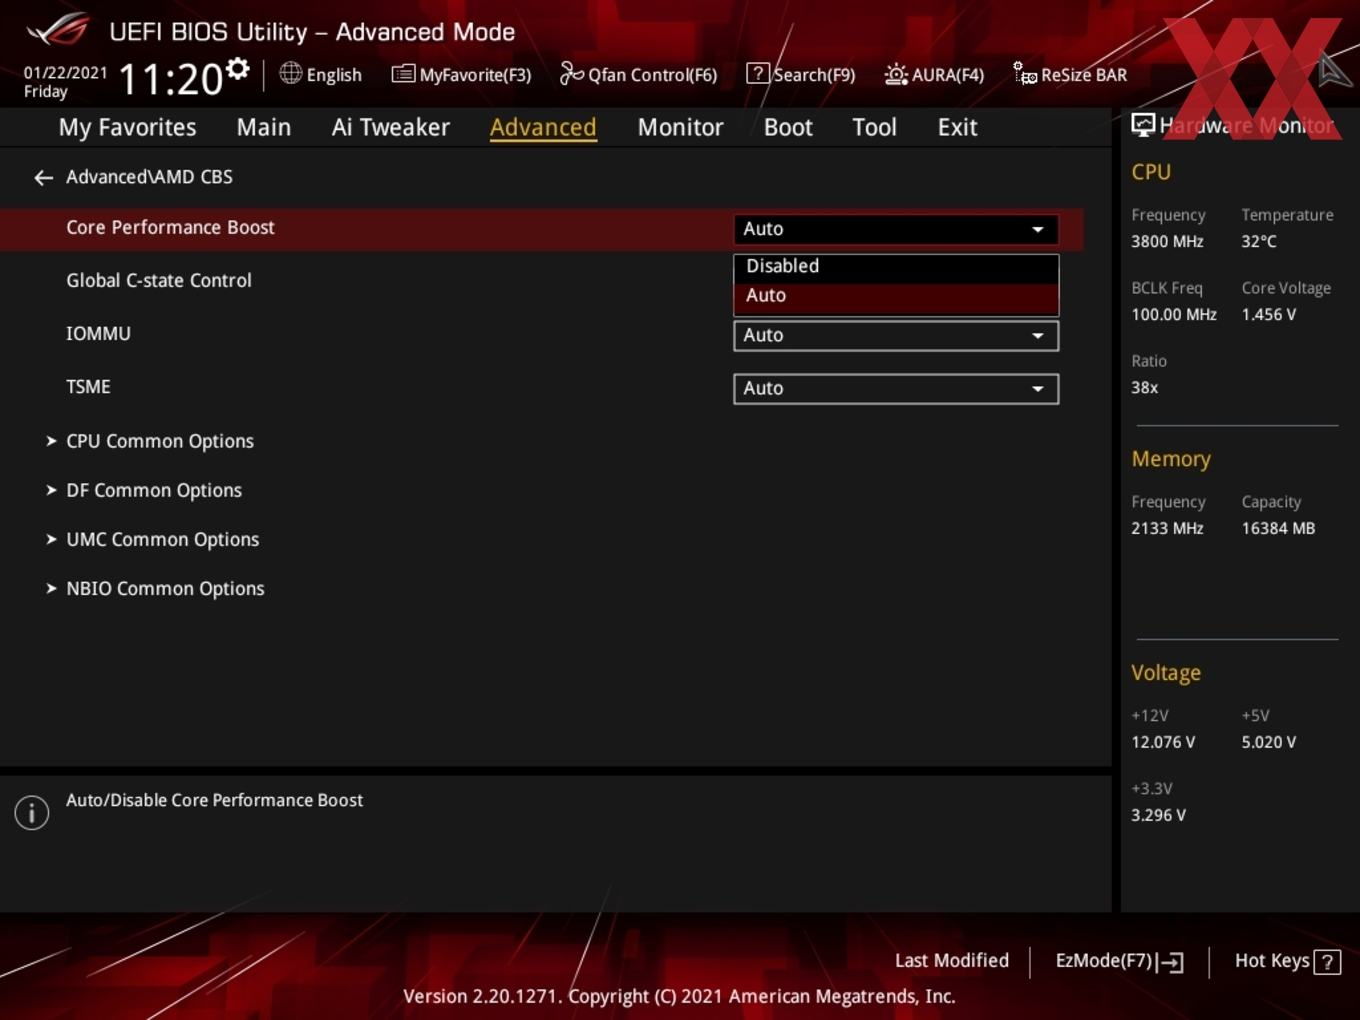1360x1020 pixels.
Task: Expand DF Common Options
Action: click(x=153, y=490)
